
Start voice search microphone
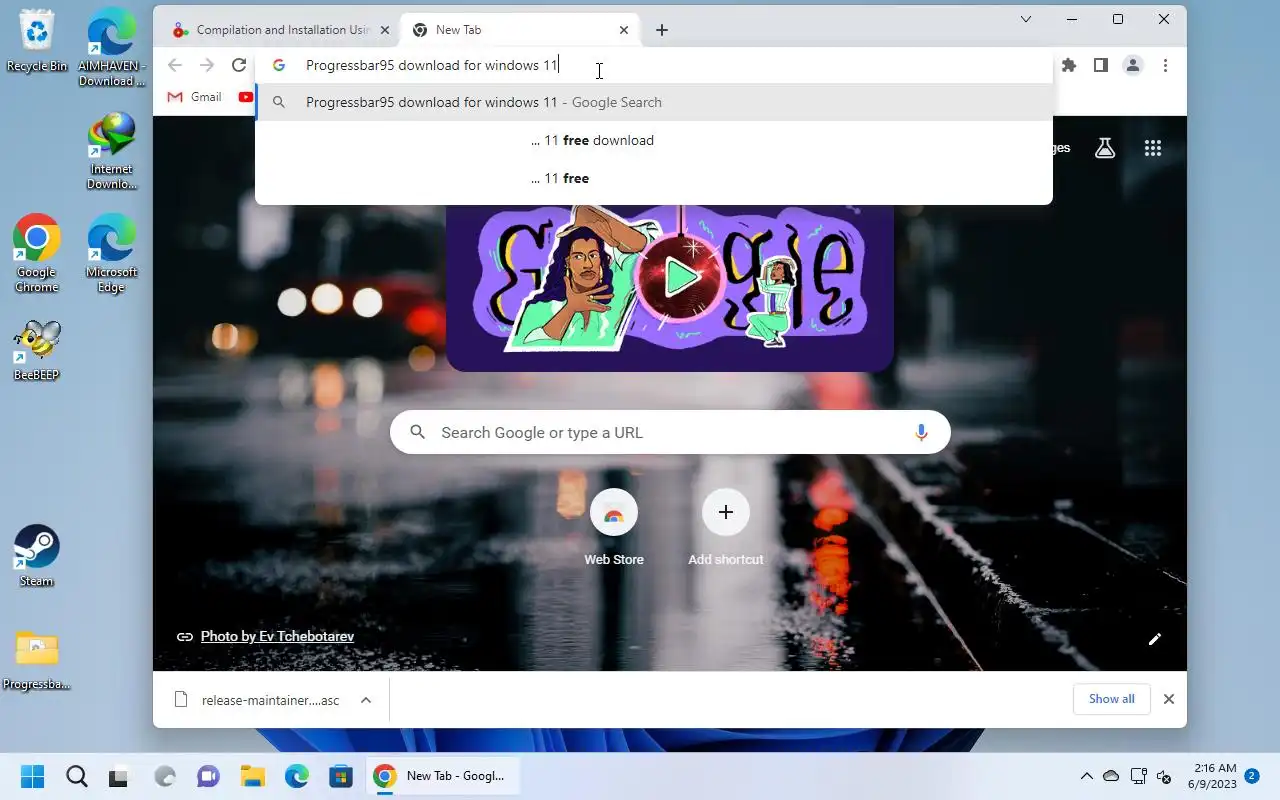coord(921,432)
